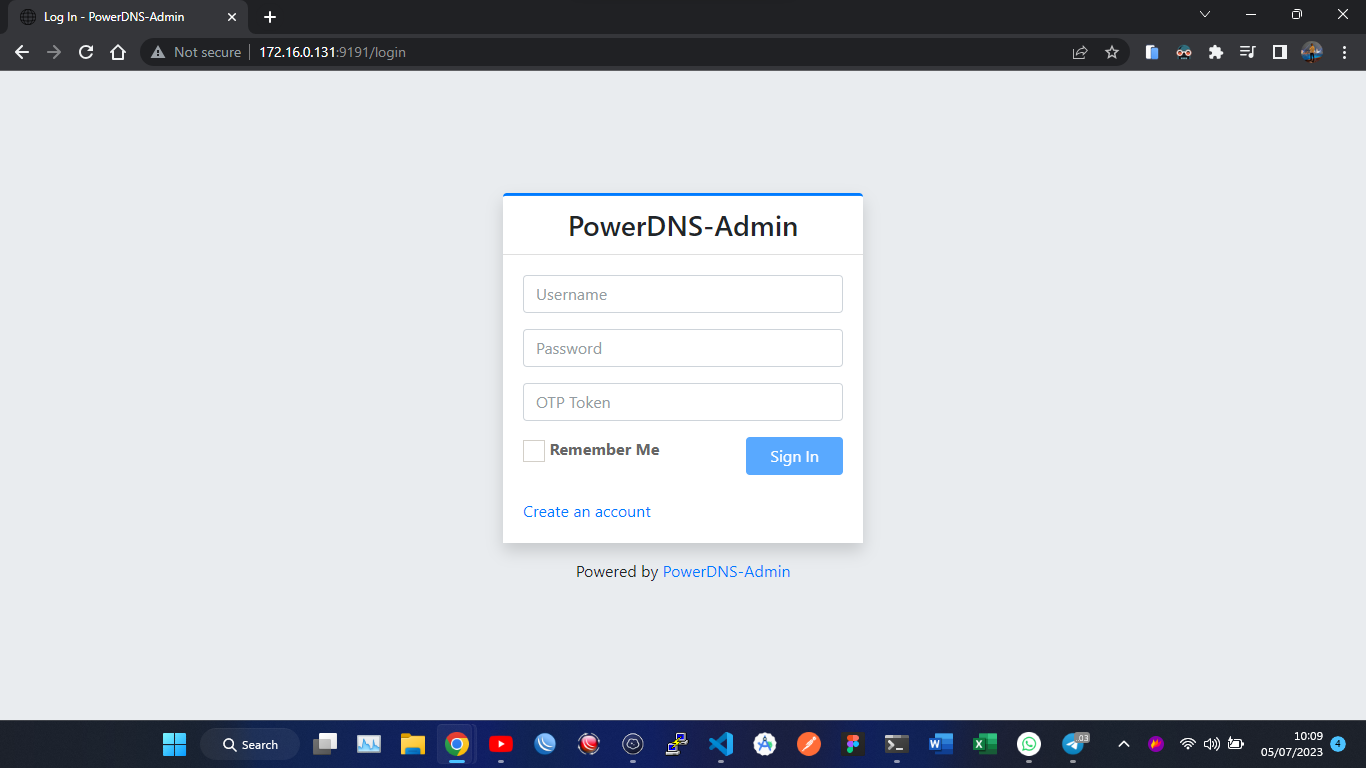The height and width of the screenshot is (768, 1366).
Task: Expand the system tray hidden icons chevron
Action: [1124, 744]
